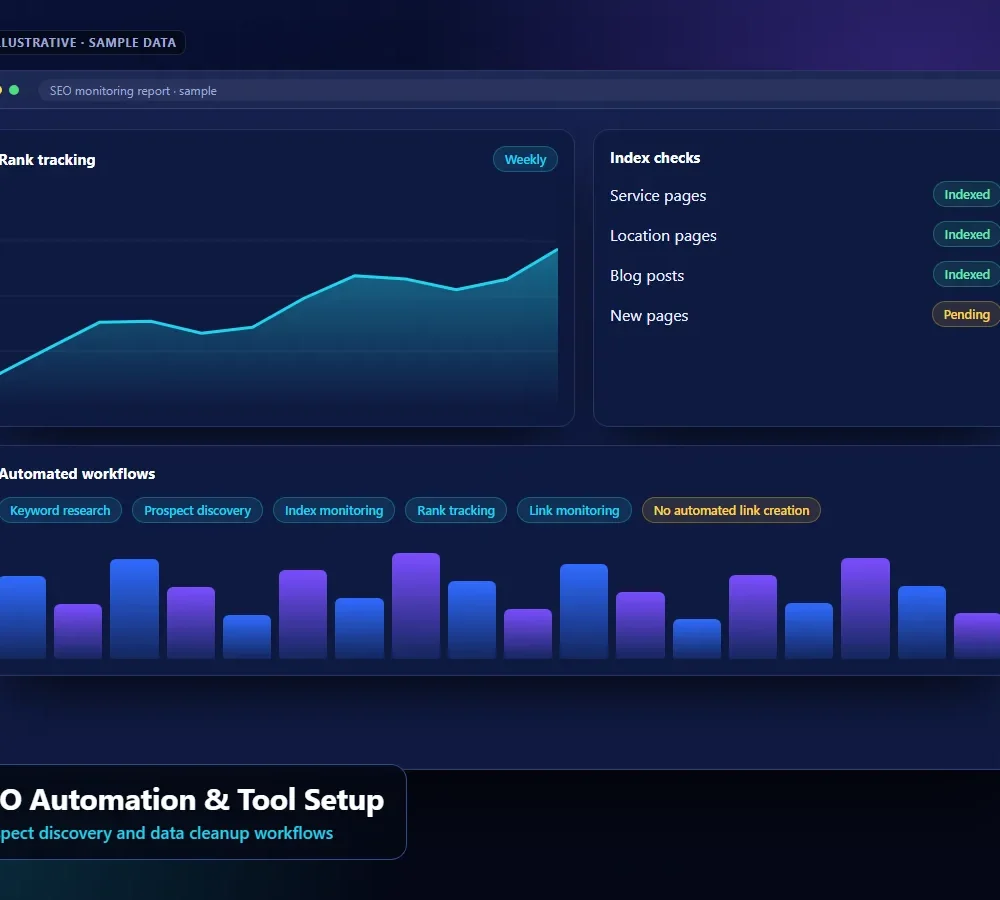Screen dimensions: 1000x900
Task: Click the Blog posts row label
Action: (x=647, y=276)
